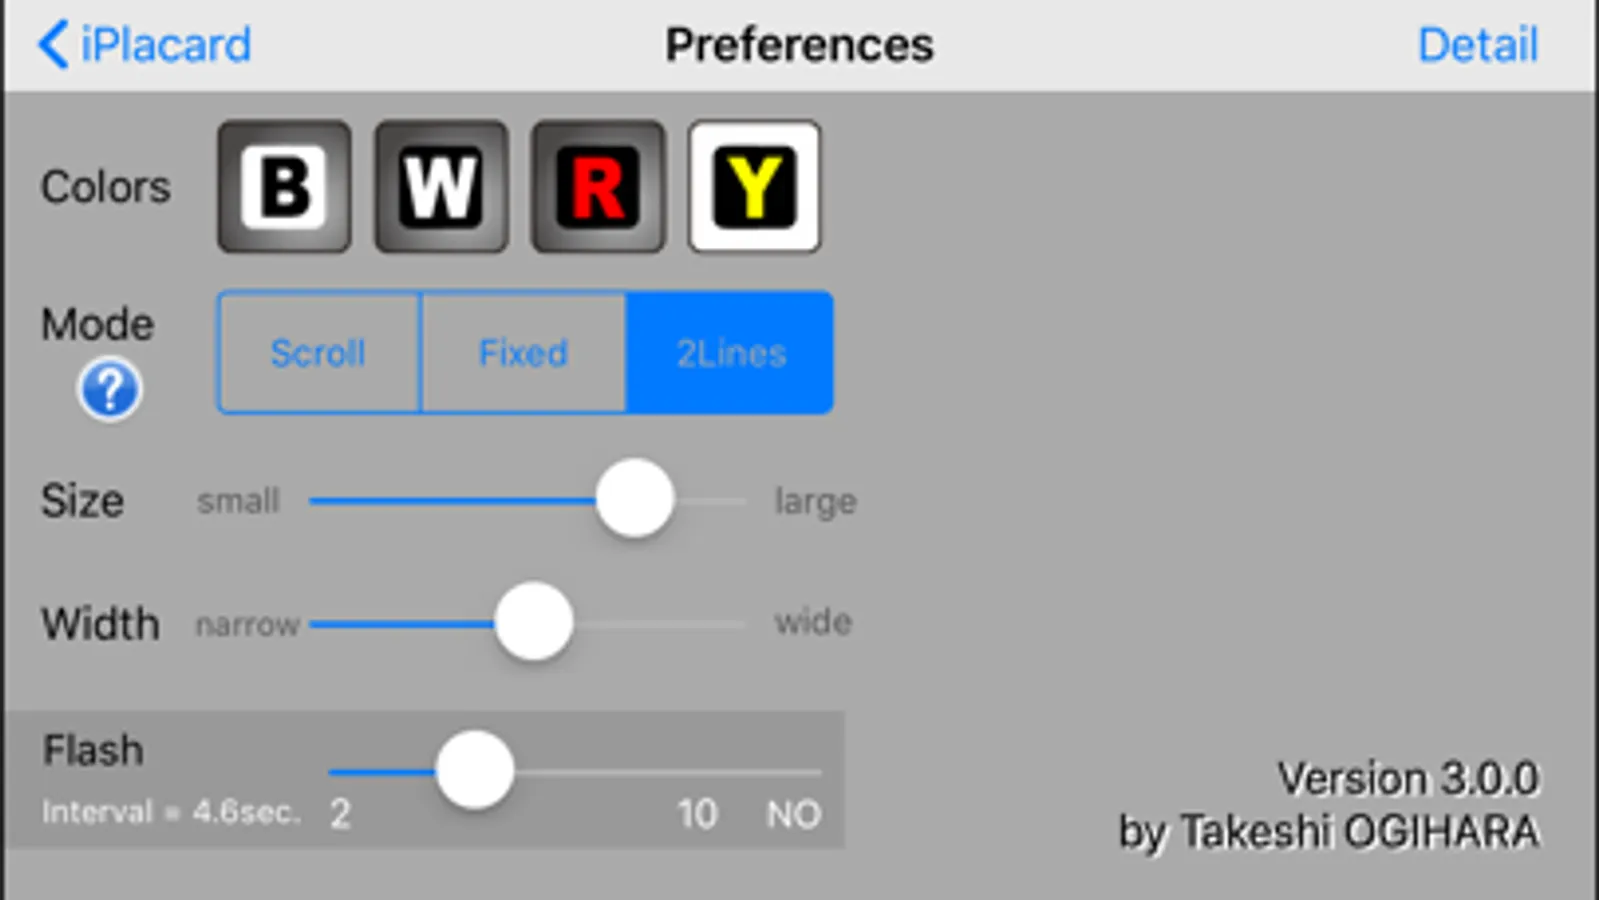Switch mode to Scroll

coord(318,353)
